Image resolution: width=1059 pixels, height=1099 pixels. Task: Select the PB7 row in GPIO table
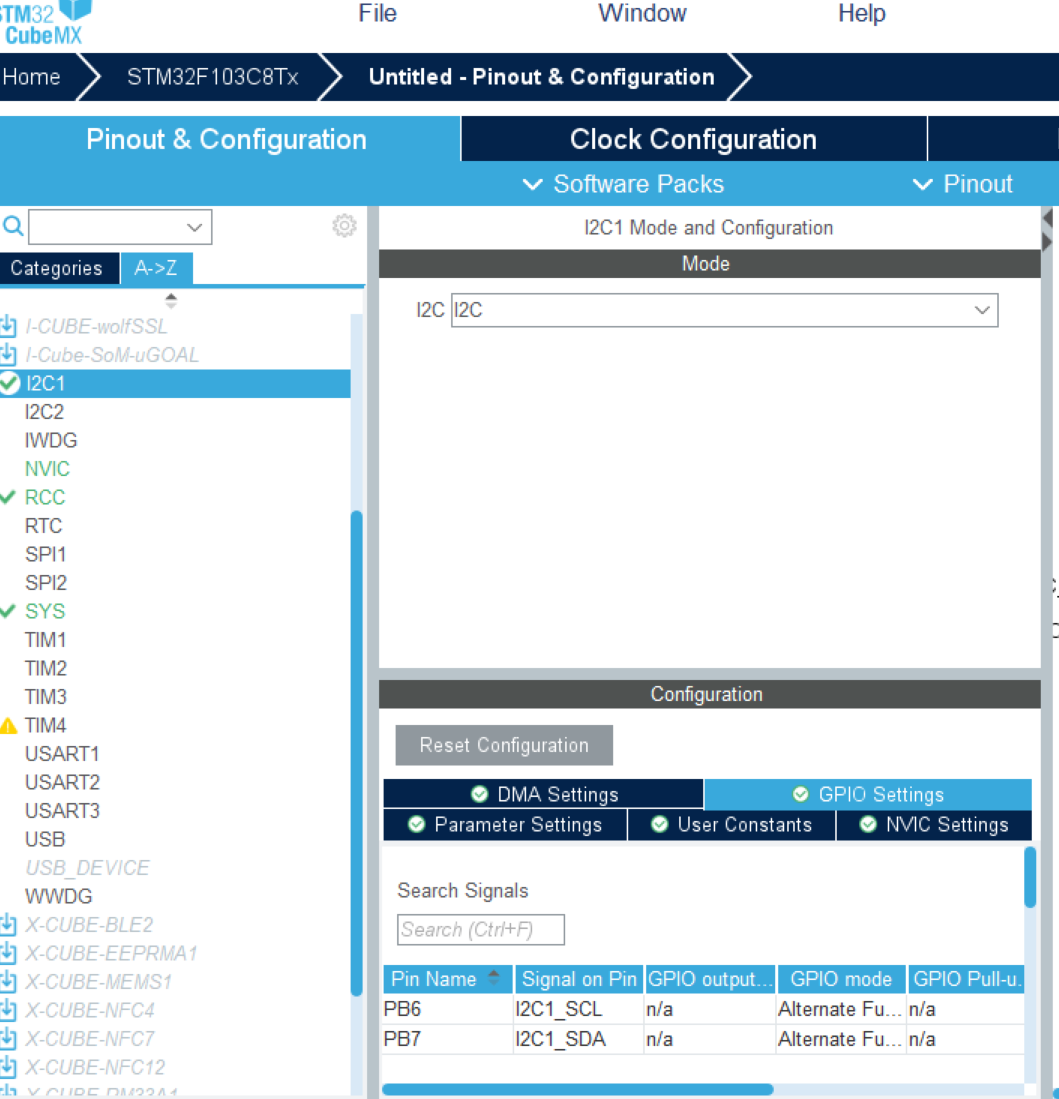(x=703, y=1039)
